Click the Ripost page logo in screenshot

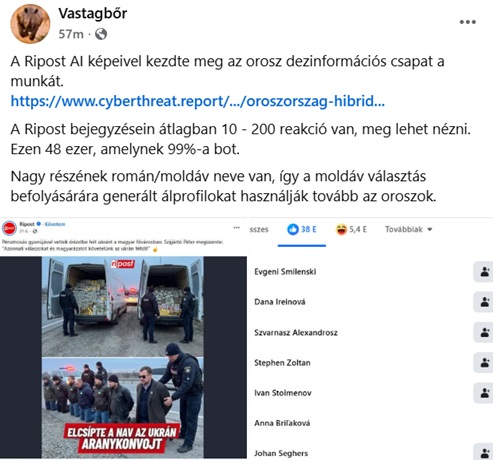click(9, 228)
